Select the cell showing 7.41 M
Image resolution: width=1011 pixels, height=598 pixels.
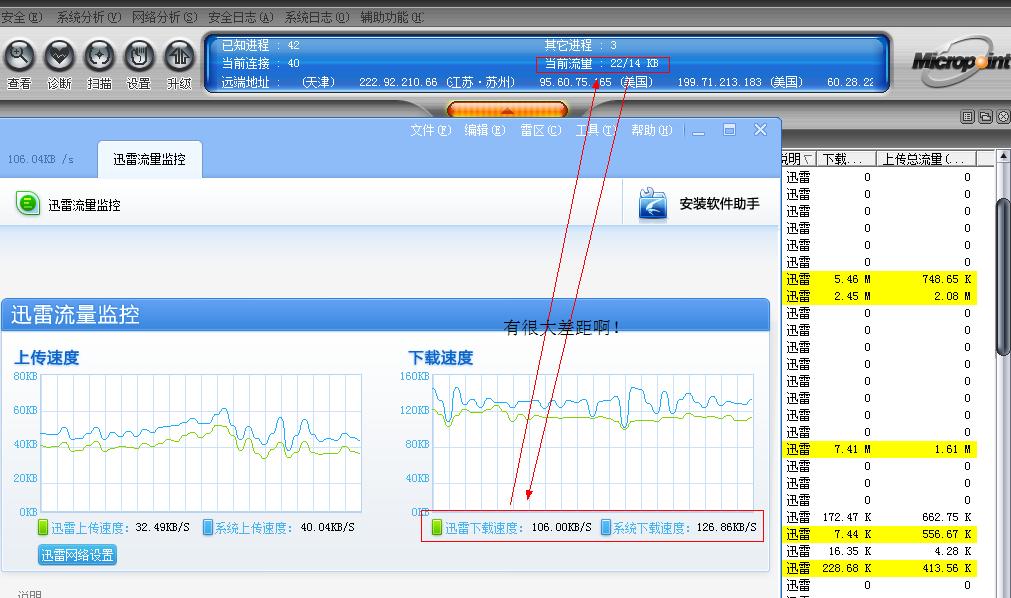pyautogui.click(x=852, y=449)
